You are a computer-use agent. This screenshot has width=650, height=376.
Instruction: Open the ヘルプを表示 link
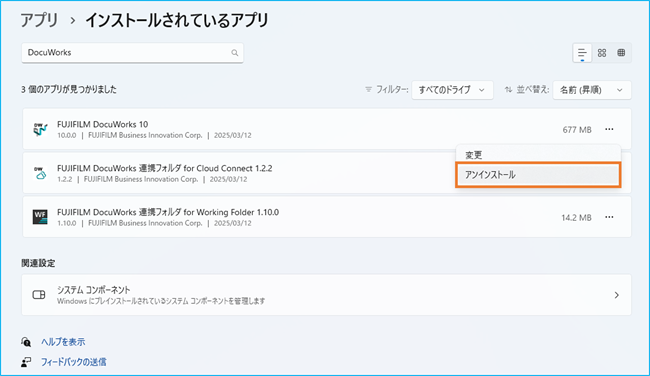[63, 342]
